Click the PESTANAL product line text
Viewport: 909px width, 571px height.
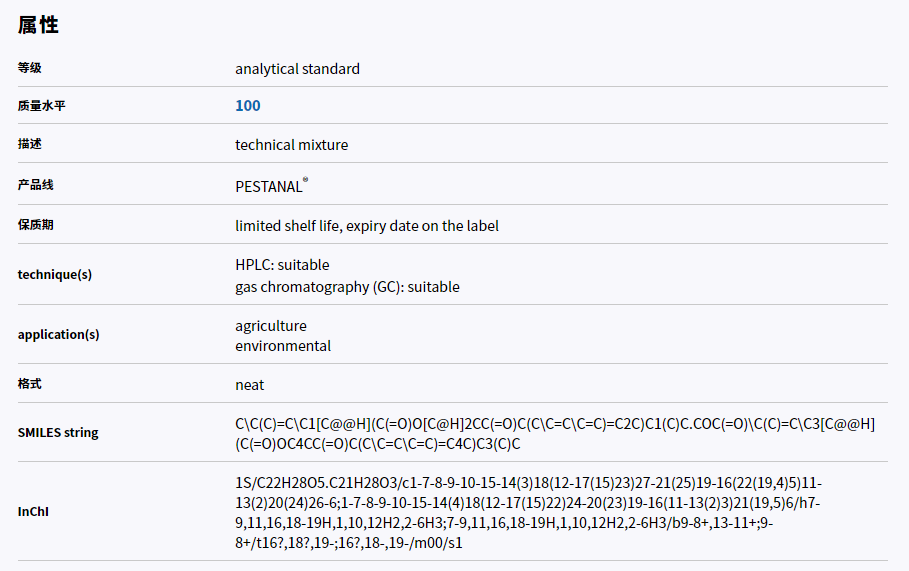pyautogui.click(x=269, y=186)
